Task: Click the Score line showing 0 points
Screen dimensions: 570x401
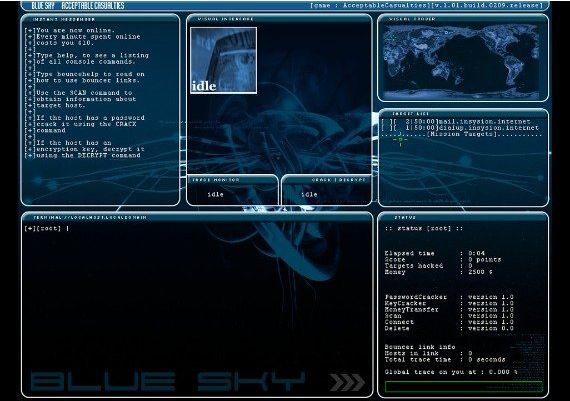Action: point(443,260)
